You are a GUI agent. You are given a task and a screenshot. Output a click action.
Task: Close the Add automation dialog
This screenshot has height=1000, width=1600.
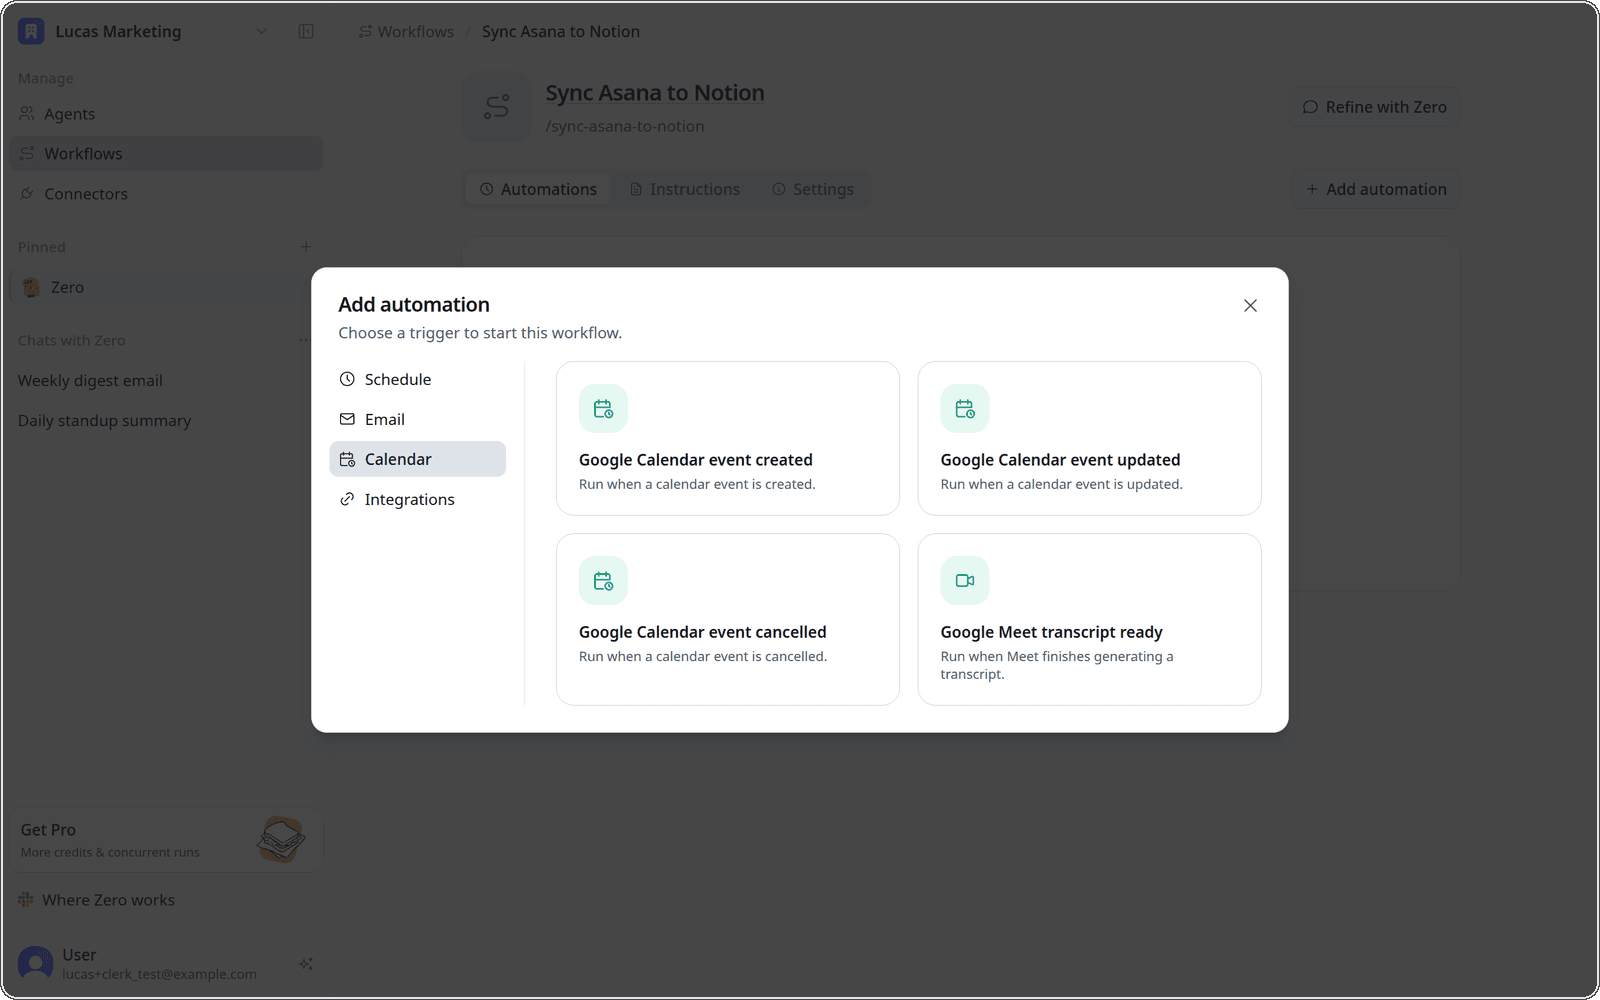pos(1250,306)
